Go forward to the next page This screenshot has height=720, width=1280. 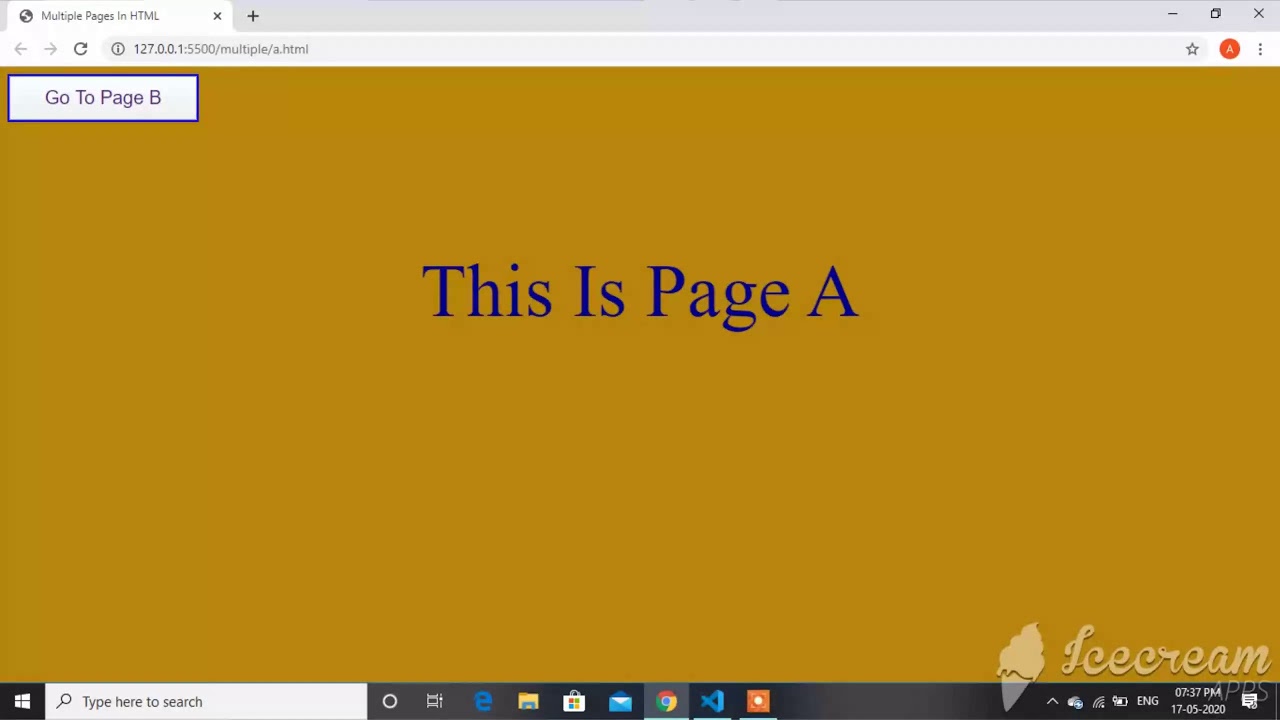click(x=50, y=49)
